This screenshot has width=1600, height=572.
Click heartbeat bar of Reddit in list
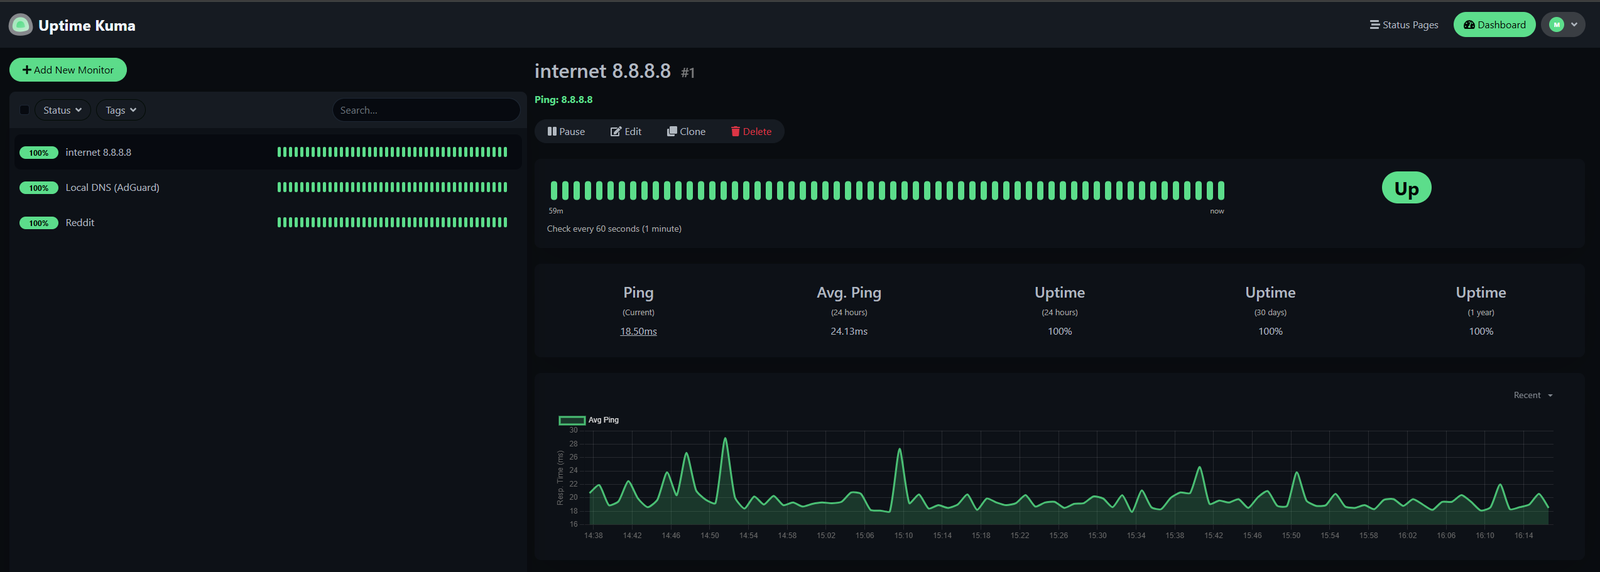click(x=392, y=222)
